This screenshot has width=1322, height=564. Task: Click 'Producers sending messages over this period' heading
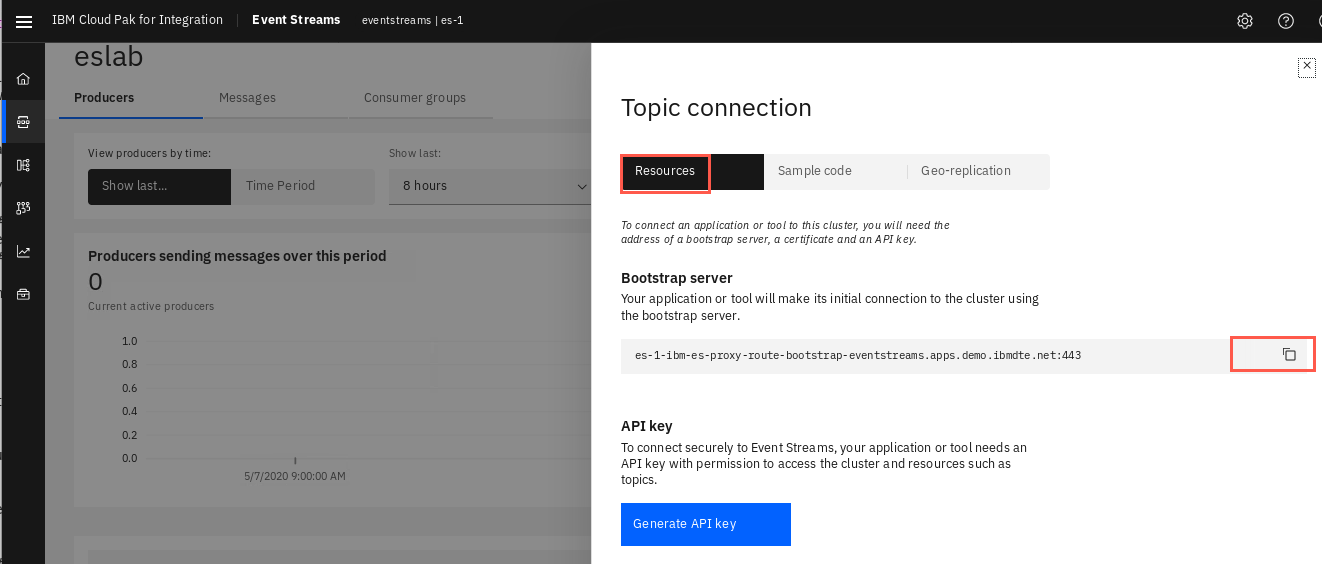click(x=237, y=256)
